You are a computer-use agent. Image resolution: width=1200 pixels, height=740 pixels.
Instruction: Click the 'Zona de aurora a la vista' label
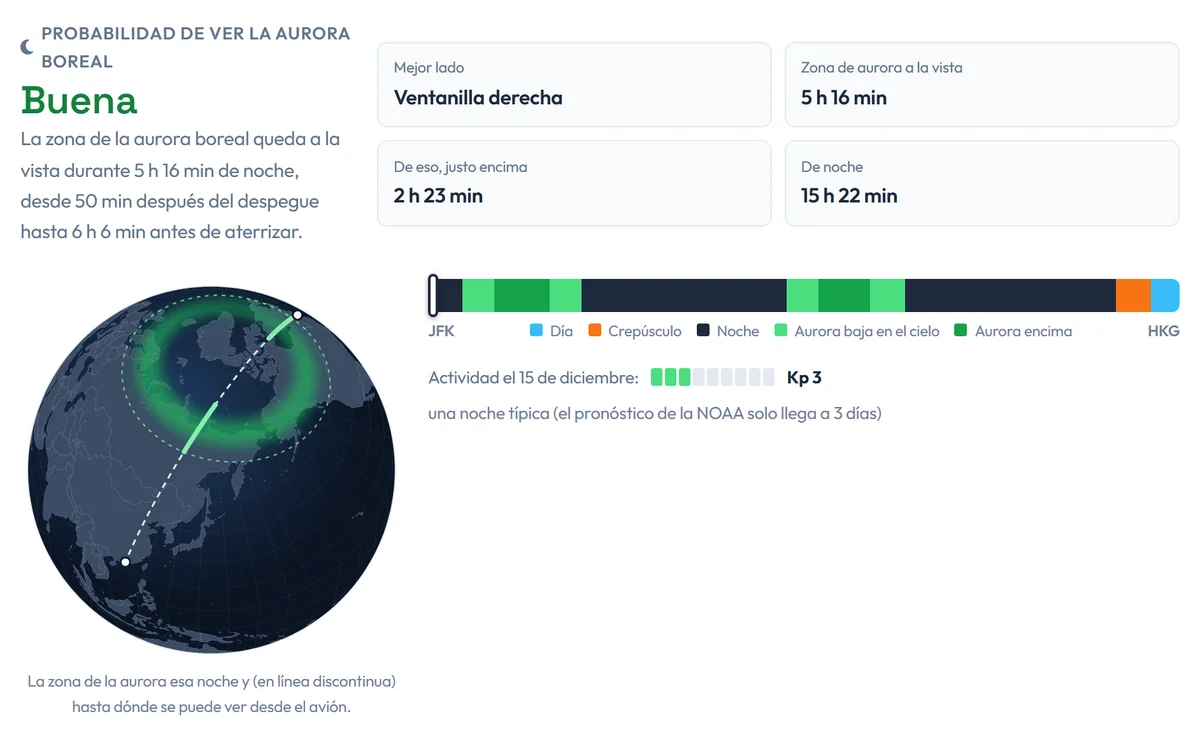[x=882, y=68]
